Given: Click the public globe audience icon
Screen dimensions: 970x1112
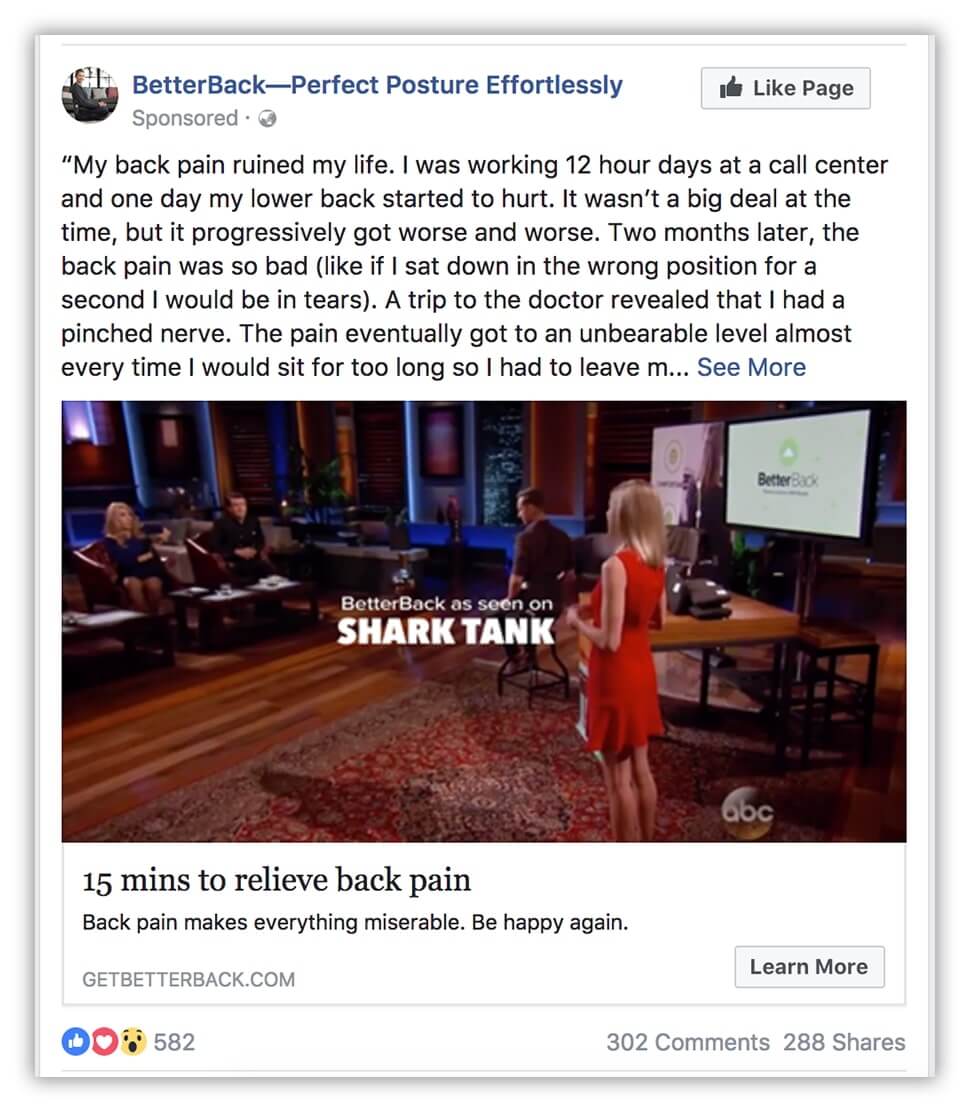Looking at the screenshot, I should 267,118.
